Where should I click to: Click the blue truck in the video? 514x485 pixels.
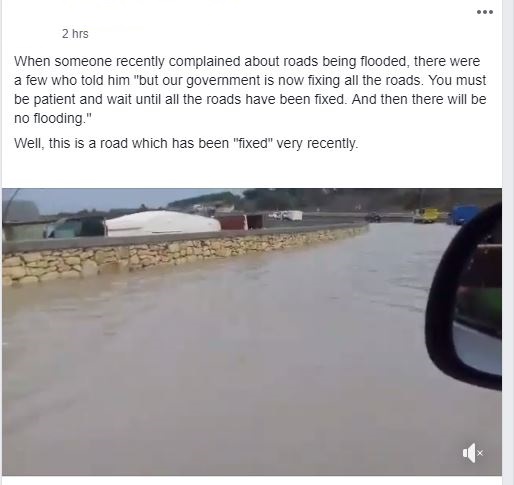(466, 214)
